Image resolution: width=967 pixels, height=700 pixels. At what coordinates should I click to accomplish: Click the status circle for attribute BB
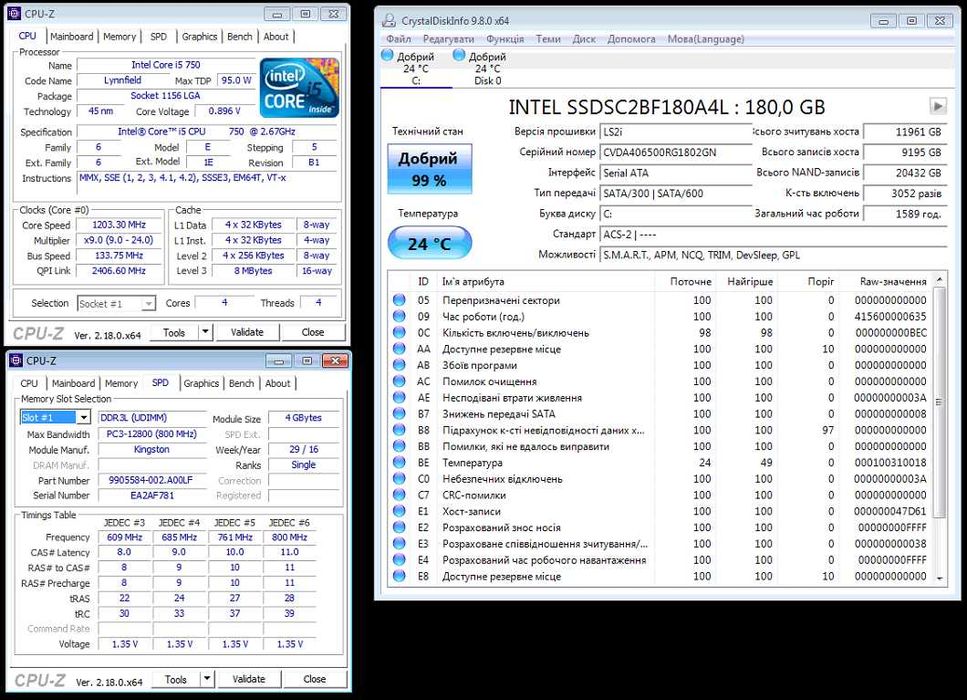pos(399,446)
